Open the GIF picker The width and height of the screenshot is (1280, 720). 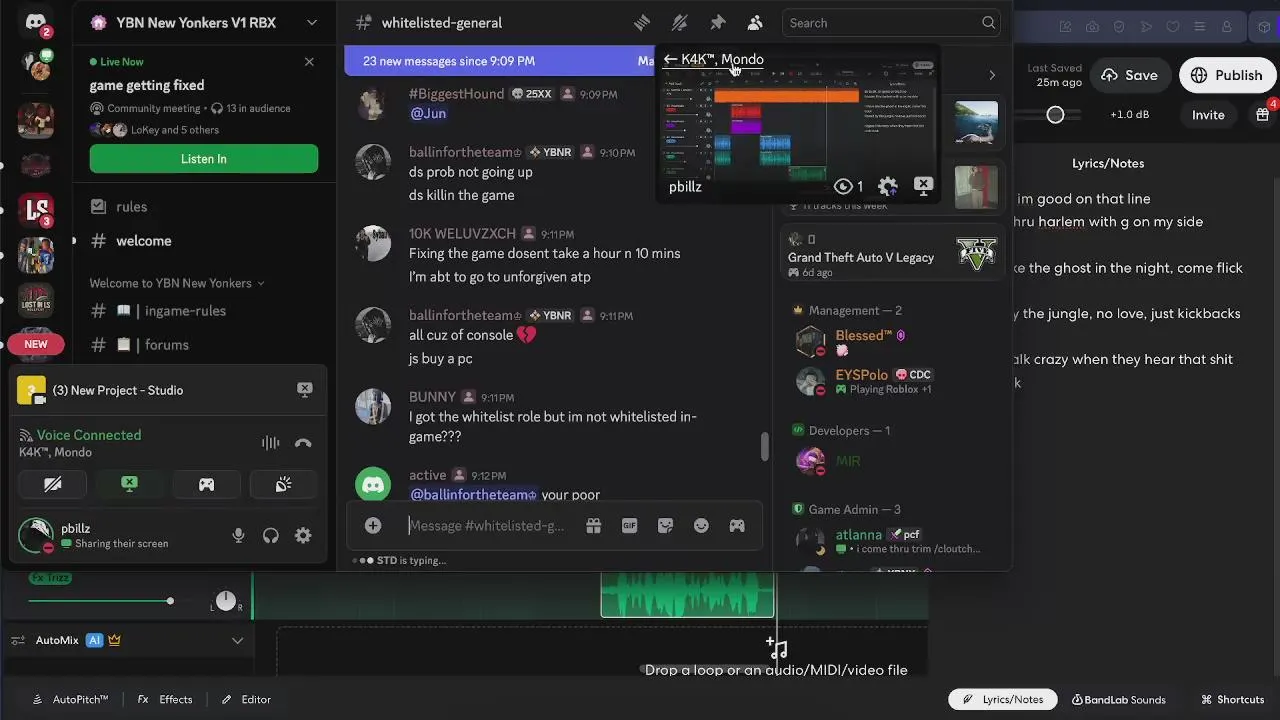(629, 525)
